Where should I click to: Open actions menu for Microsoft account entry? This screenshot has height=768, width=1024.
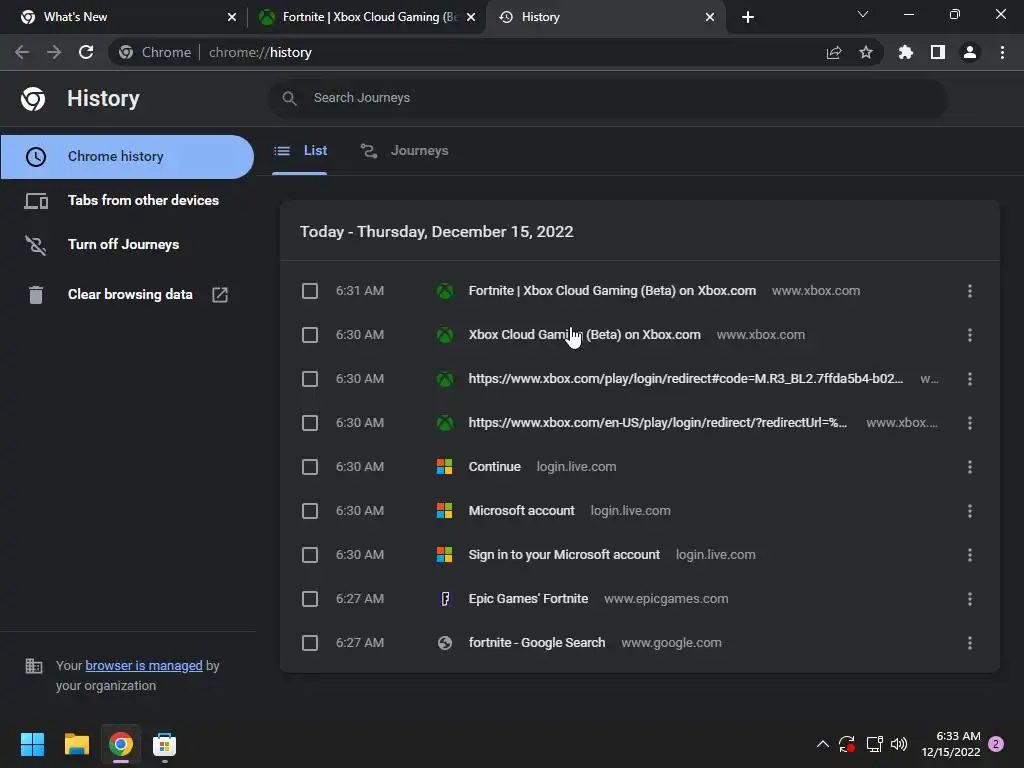pyautogui.click(x=970, y=511)
